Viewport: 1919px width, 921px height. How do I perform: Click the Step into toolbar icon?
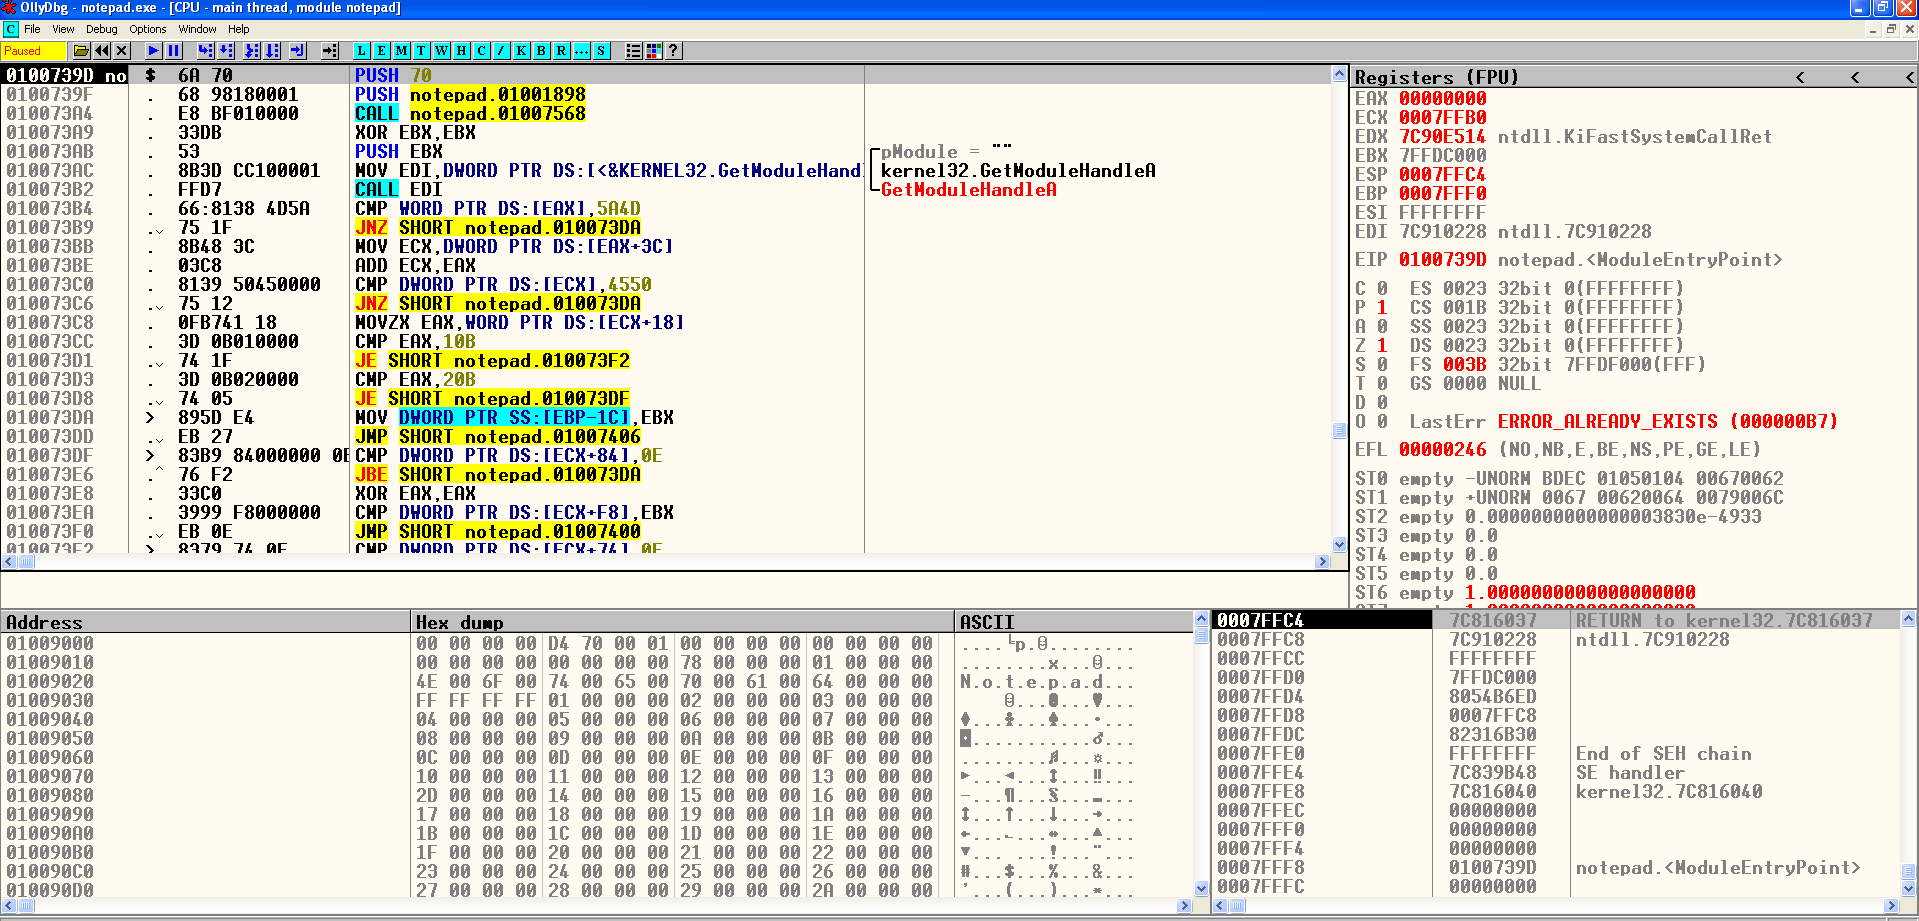(205, 50)
